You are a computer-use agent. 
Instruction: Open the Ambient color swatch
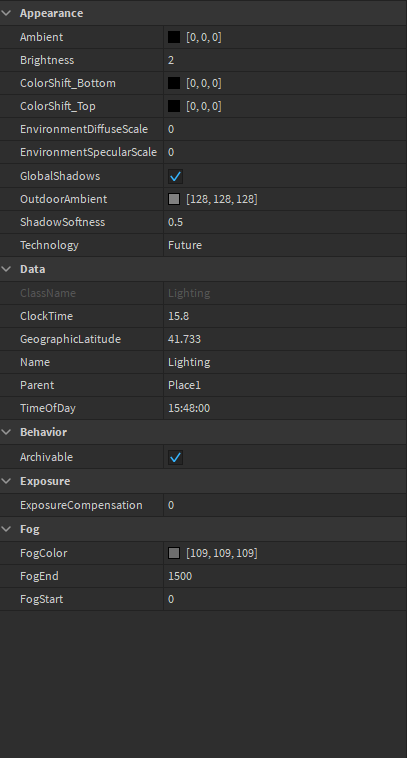tap(174, 37)
